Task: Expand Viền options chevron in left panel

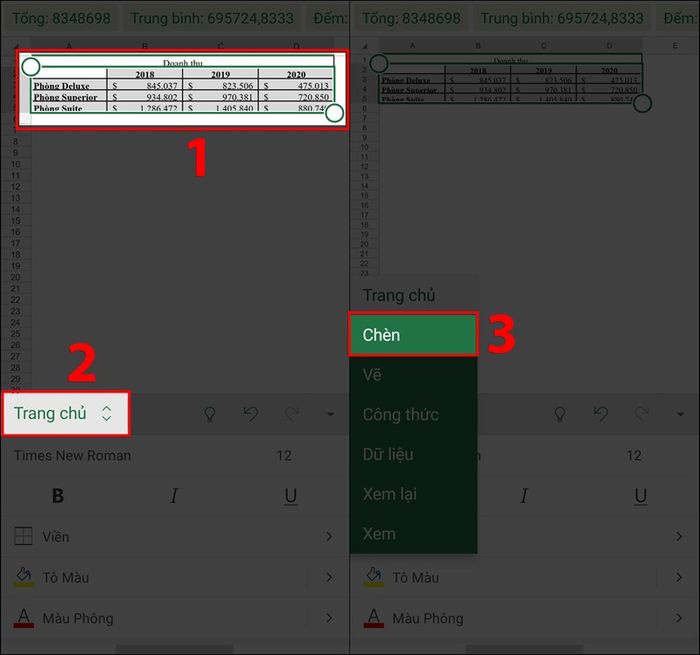Action: click(329, 536)
